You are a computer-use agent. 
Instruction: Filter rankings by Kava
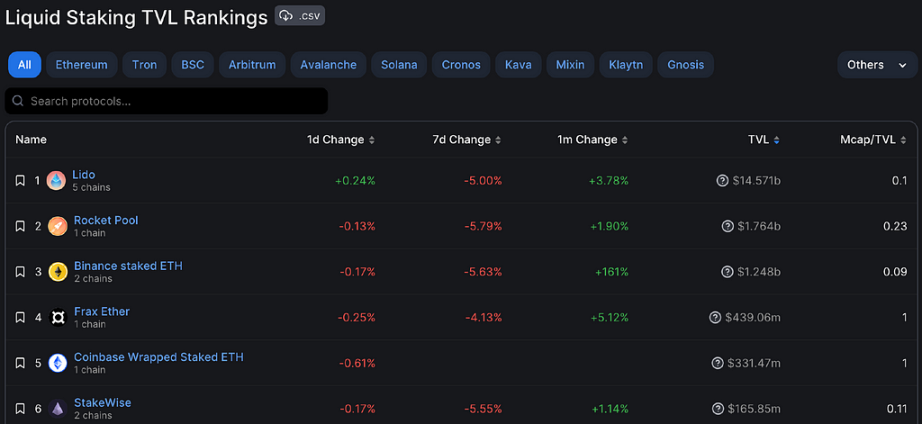519,65
